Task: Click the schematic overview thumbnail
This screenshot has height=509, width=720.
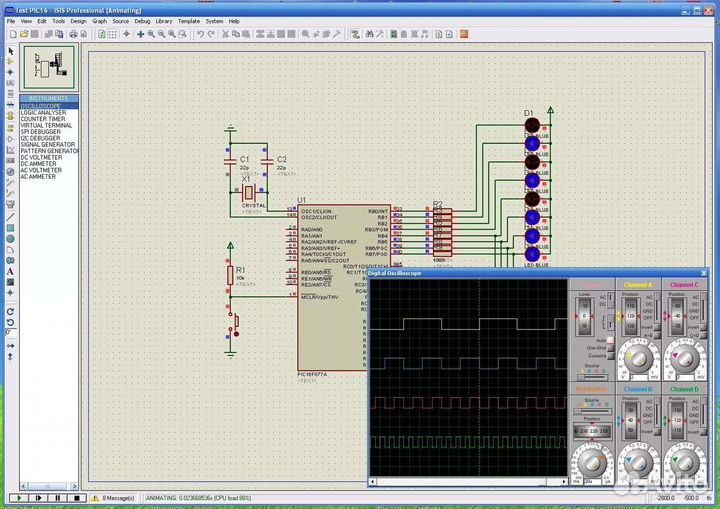Action: click(x=49, y=67)
